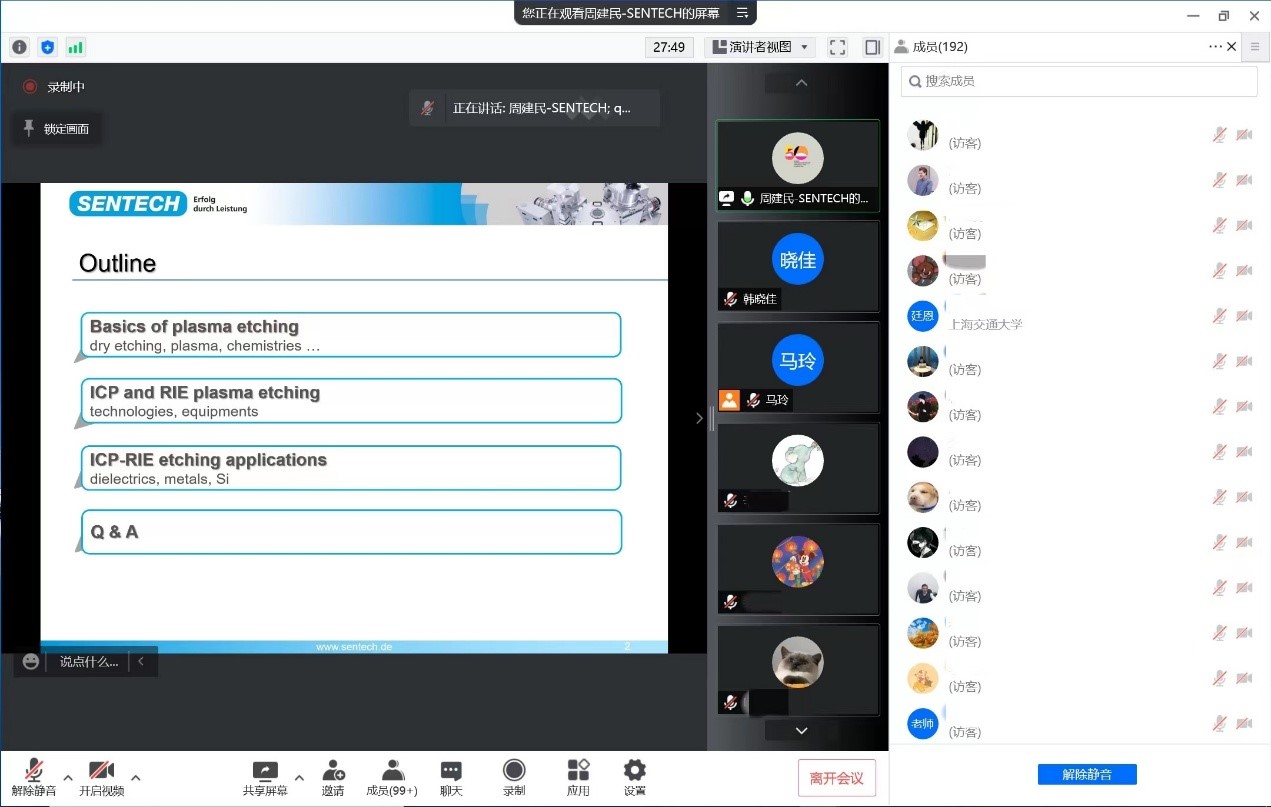This screenshot has height=807, width=1271.
Task: Toggle the Record button
Action: pyautogui.click(x=514, y=777)
